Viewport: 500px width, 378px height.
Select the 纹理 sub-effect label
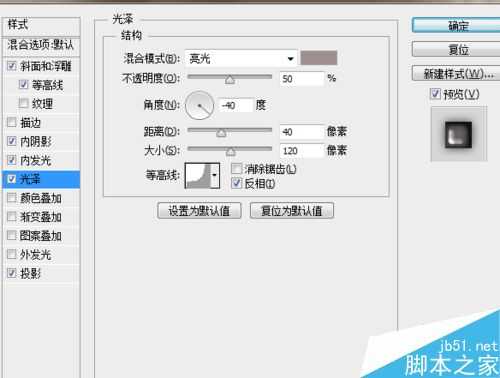[x=42, y=104]
